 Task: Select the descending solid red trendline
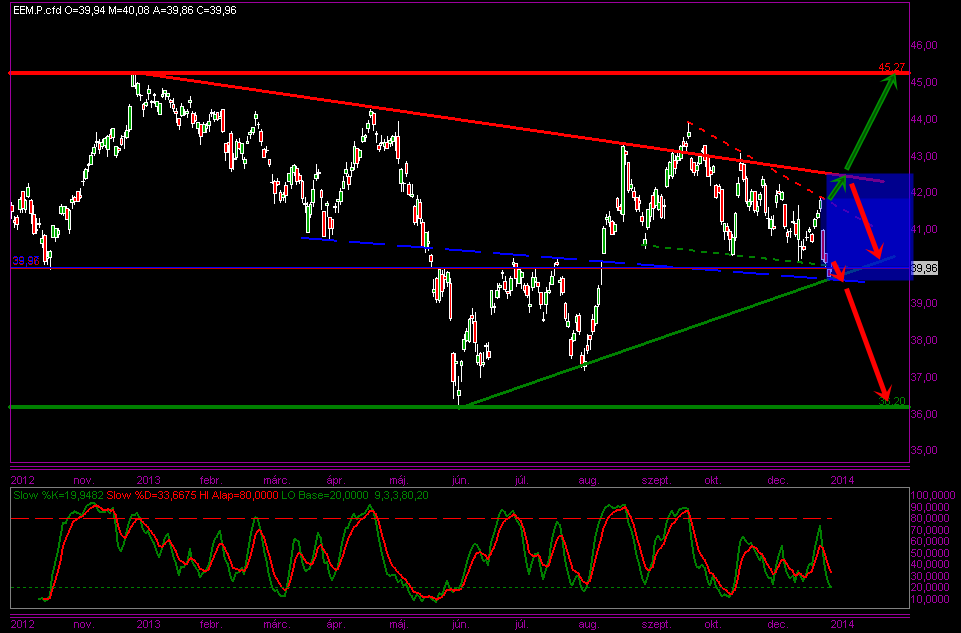(x=500, y=124)
